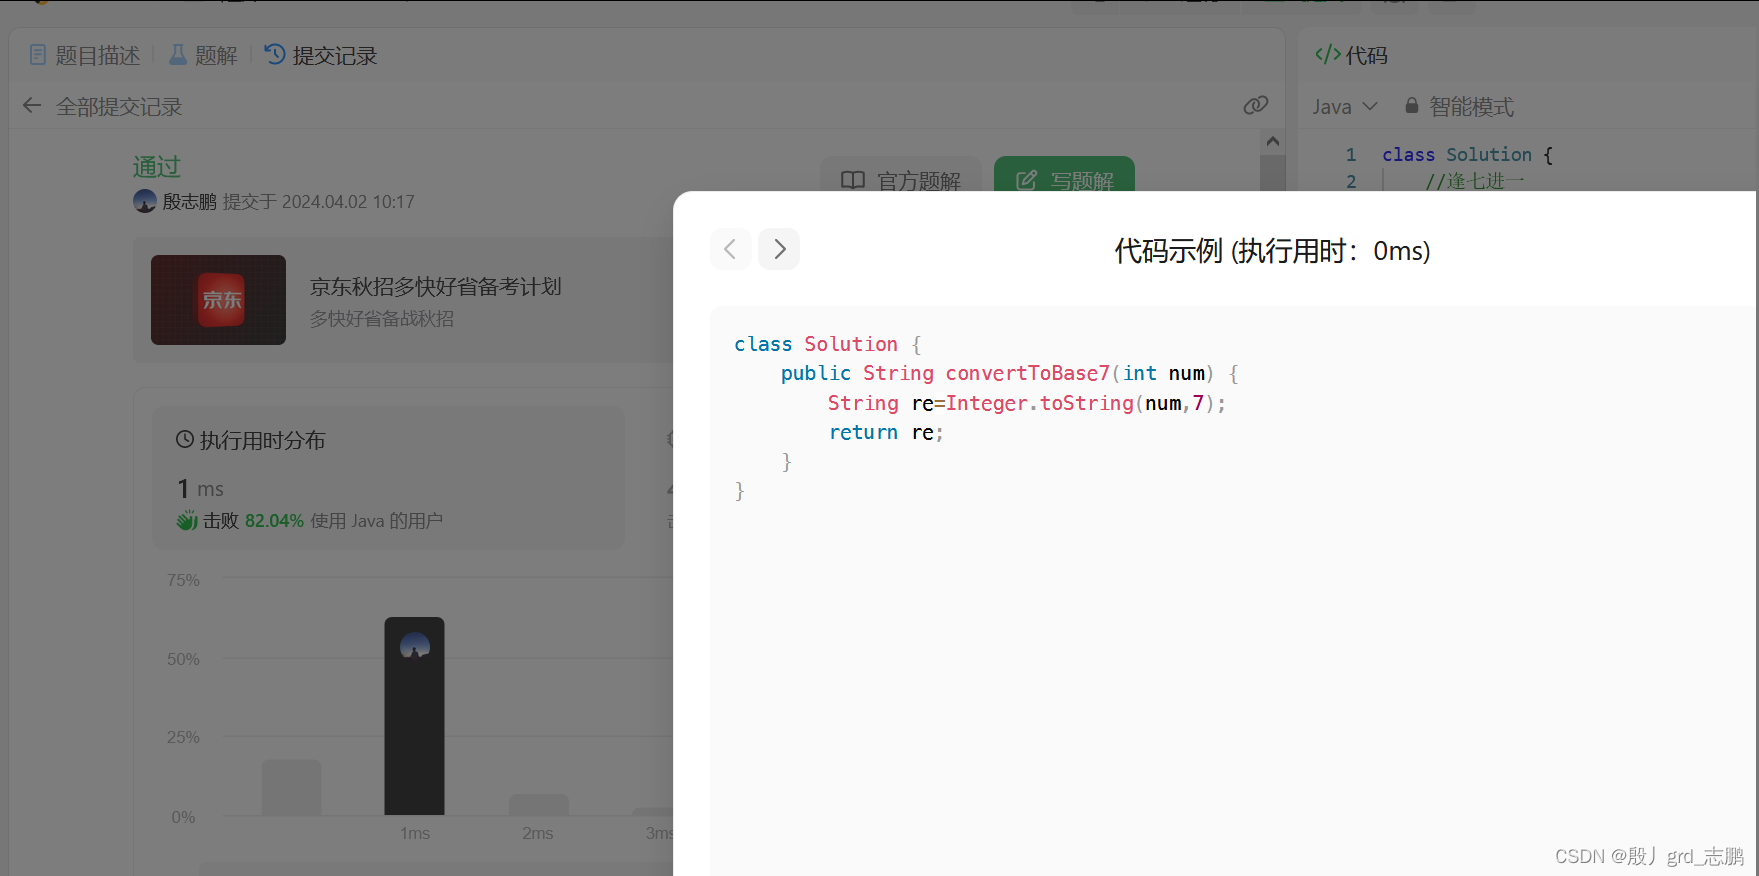Image resolution: width=1759 pixels, height=876 pixels.
Task: Go to next code example arrow
Action: (x=779, y=249)
